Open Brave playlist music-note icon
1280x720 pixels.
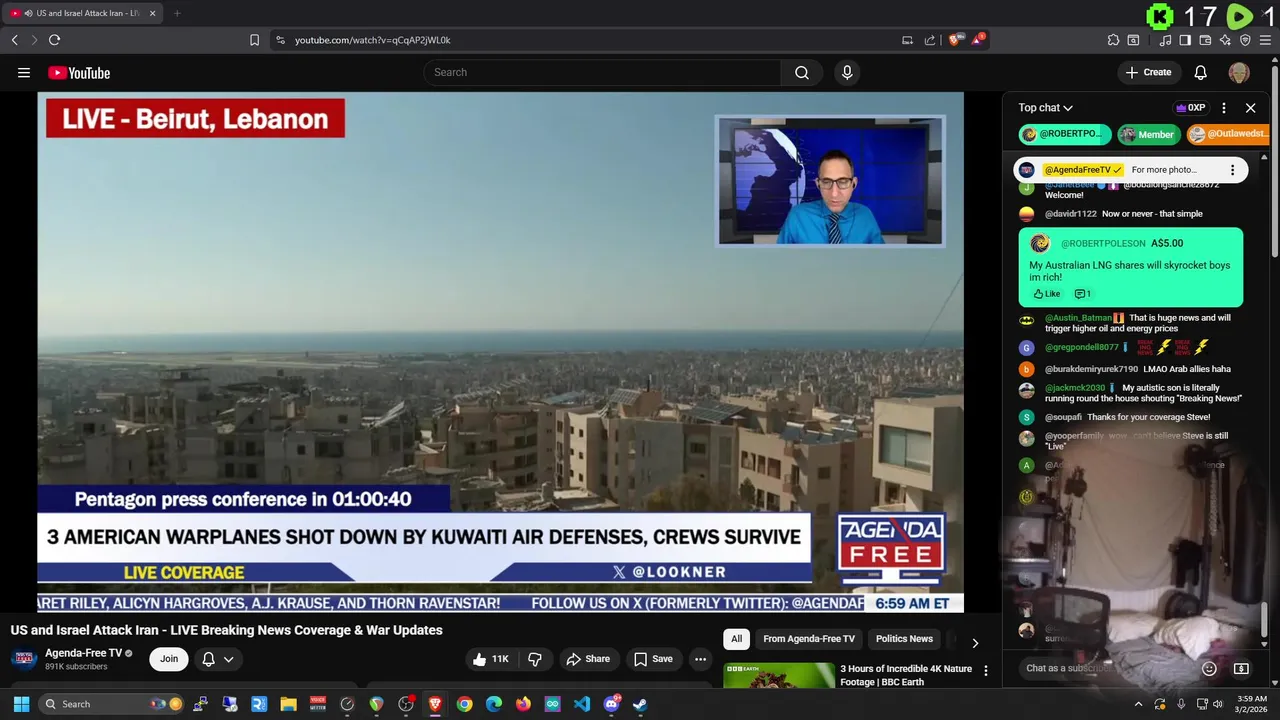[1165, 40]
